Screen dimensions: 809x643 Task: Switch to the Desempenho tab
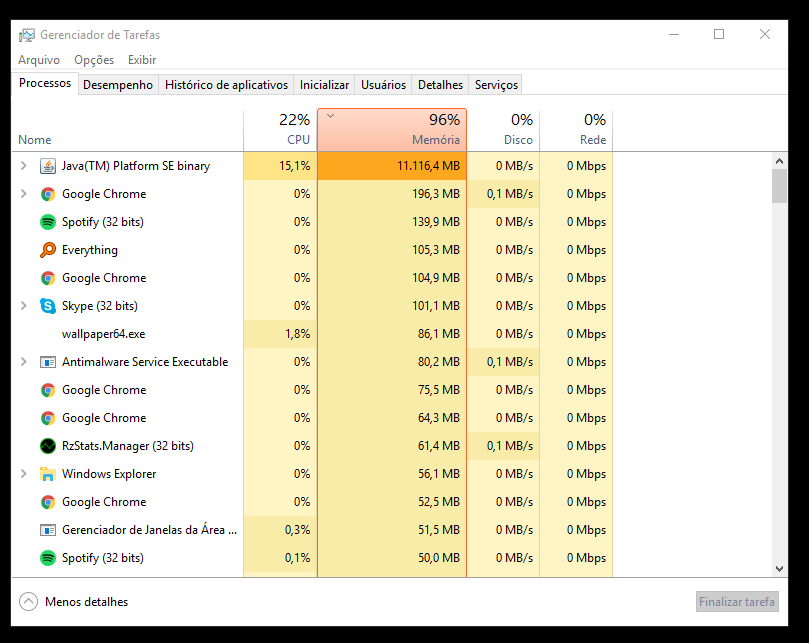pyautogui.click(x=118, y=85)
